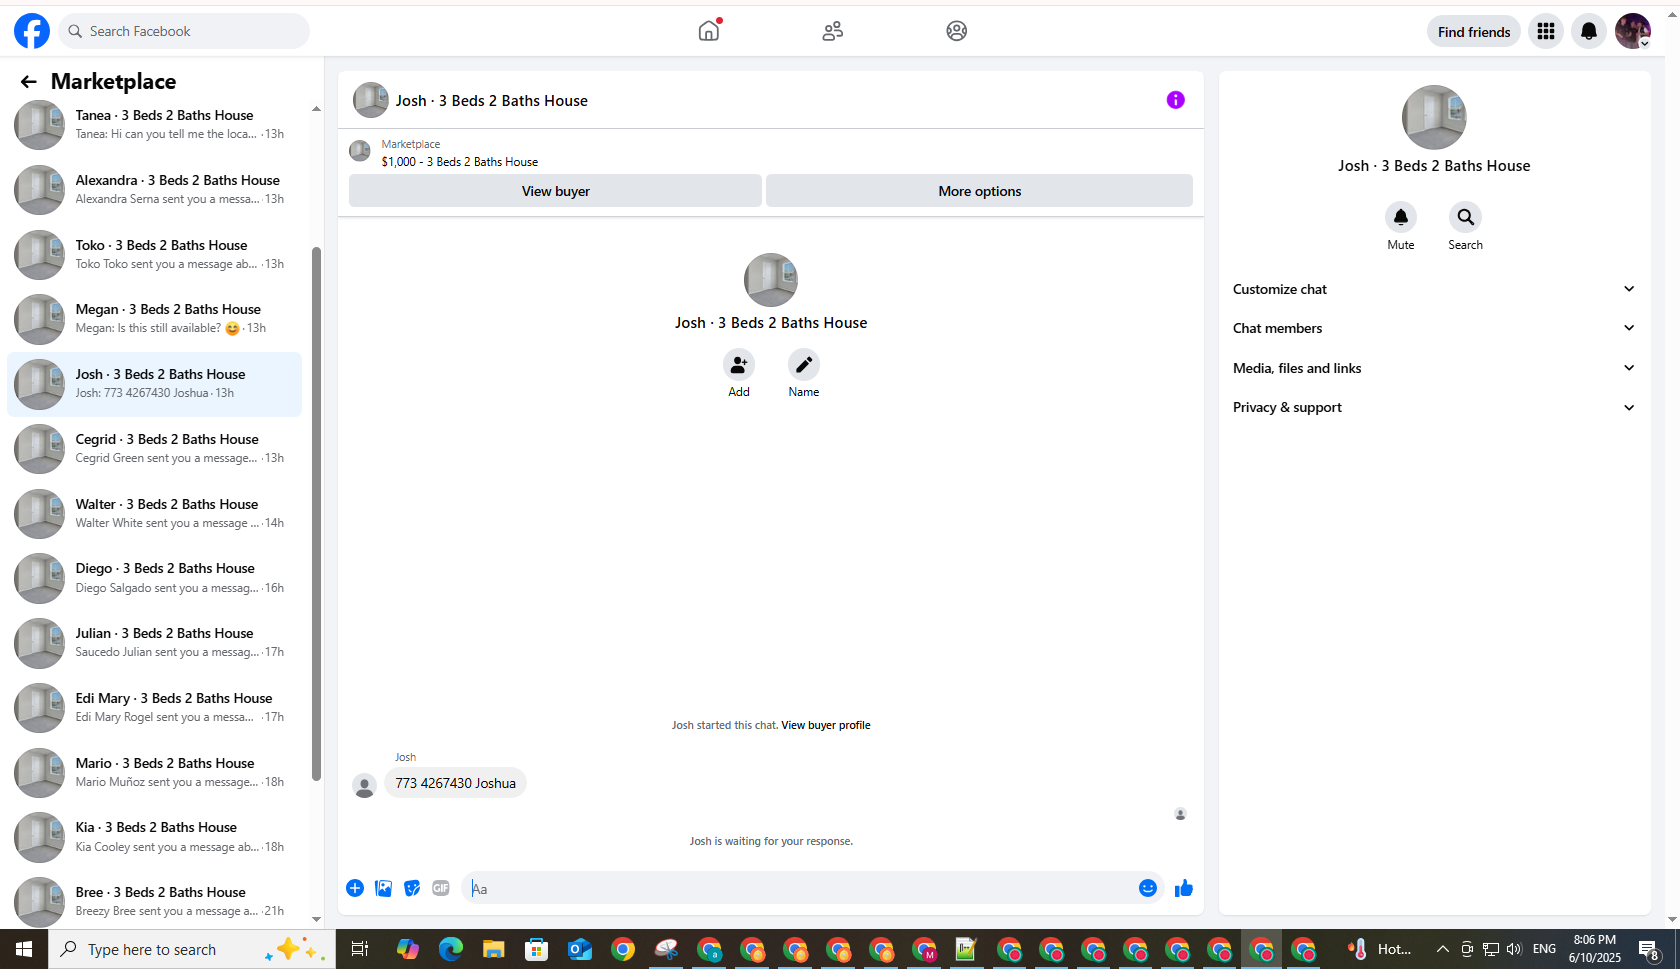Click Josh's message avatar
The height and width of the screenshot is (969, 1680).
365,786
